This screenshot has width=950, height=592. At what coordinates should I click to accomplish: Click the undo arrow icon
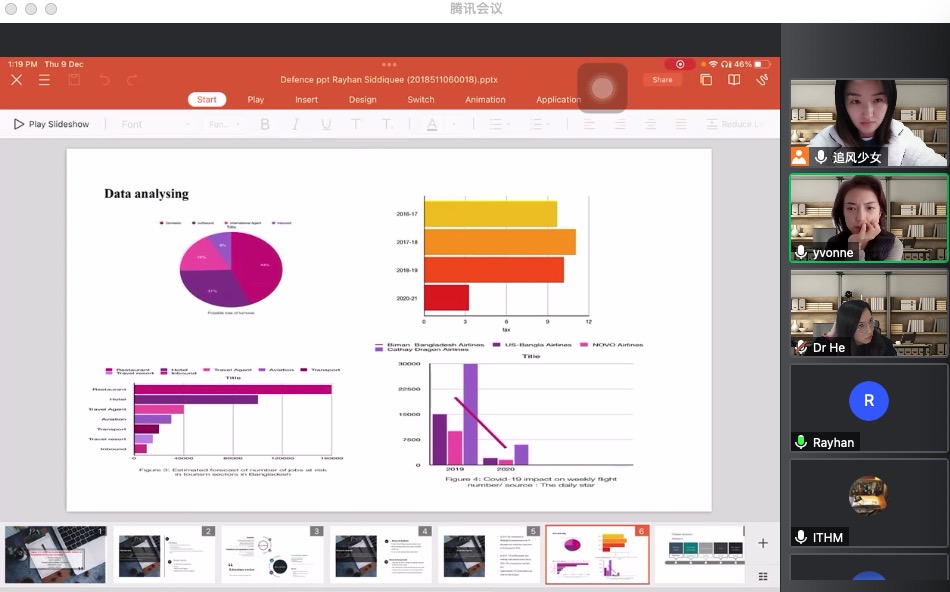tap(104, 80)
